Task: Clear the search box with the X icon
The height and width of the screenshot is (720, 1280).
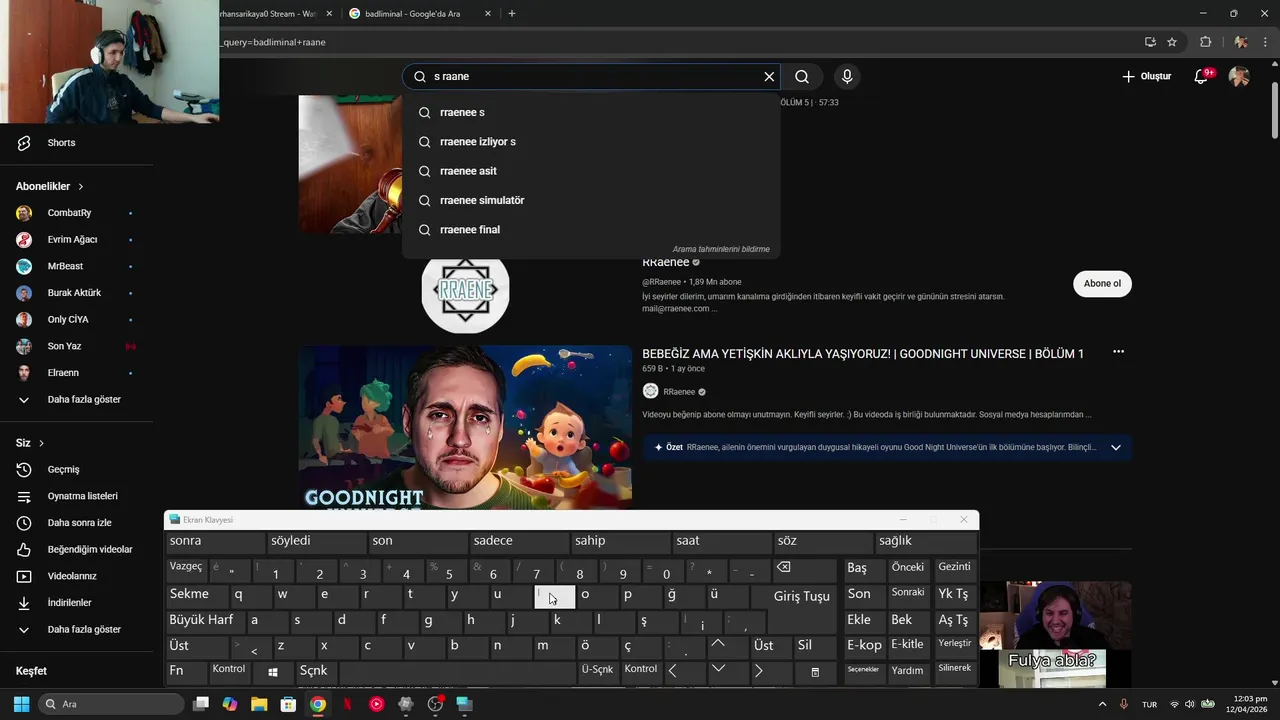Action: pos(769,77)
